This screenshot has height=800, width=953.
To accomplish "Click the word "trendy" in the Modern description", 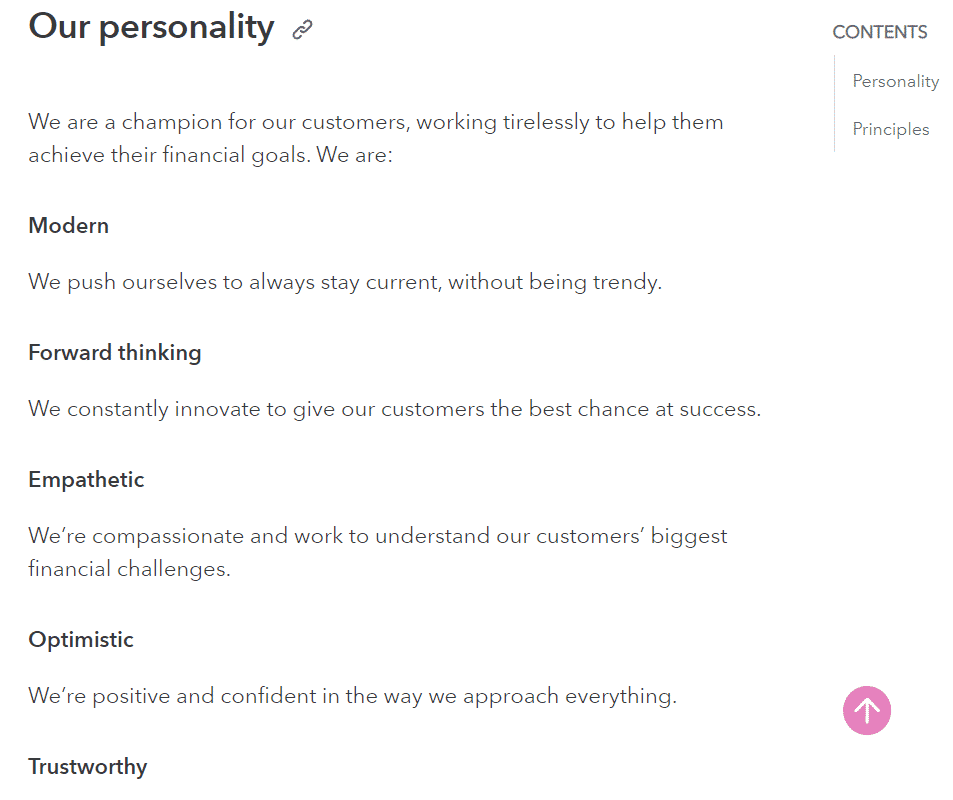I will (627, 283).
